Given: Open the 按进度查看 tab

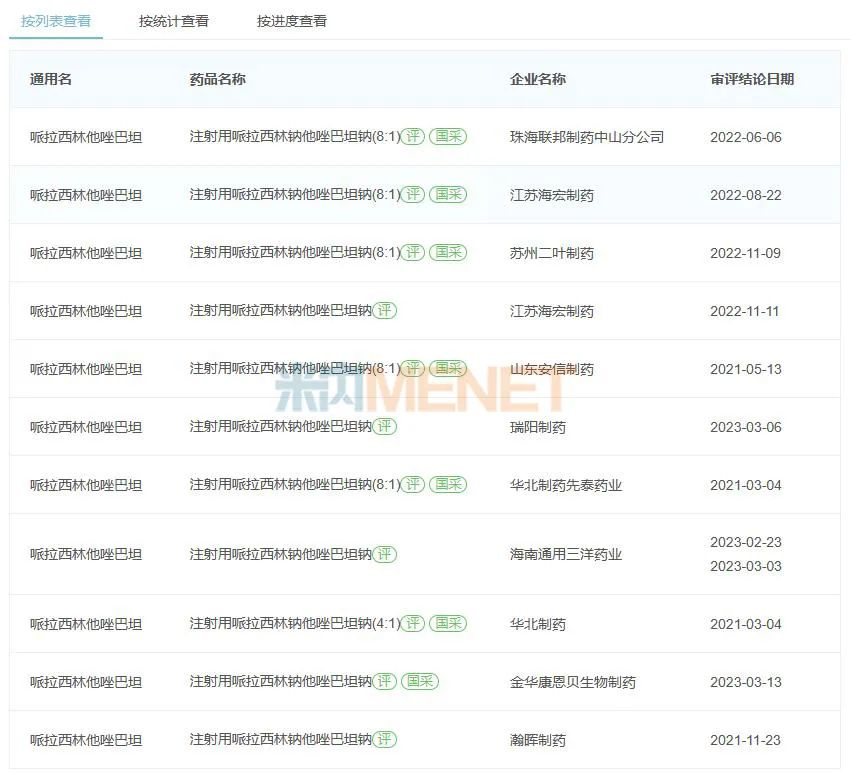Looking at the screenshot, I should [292, 21].
